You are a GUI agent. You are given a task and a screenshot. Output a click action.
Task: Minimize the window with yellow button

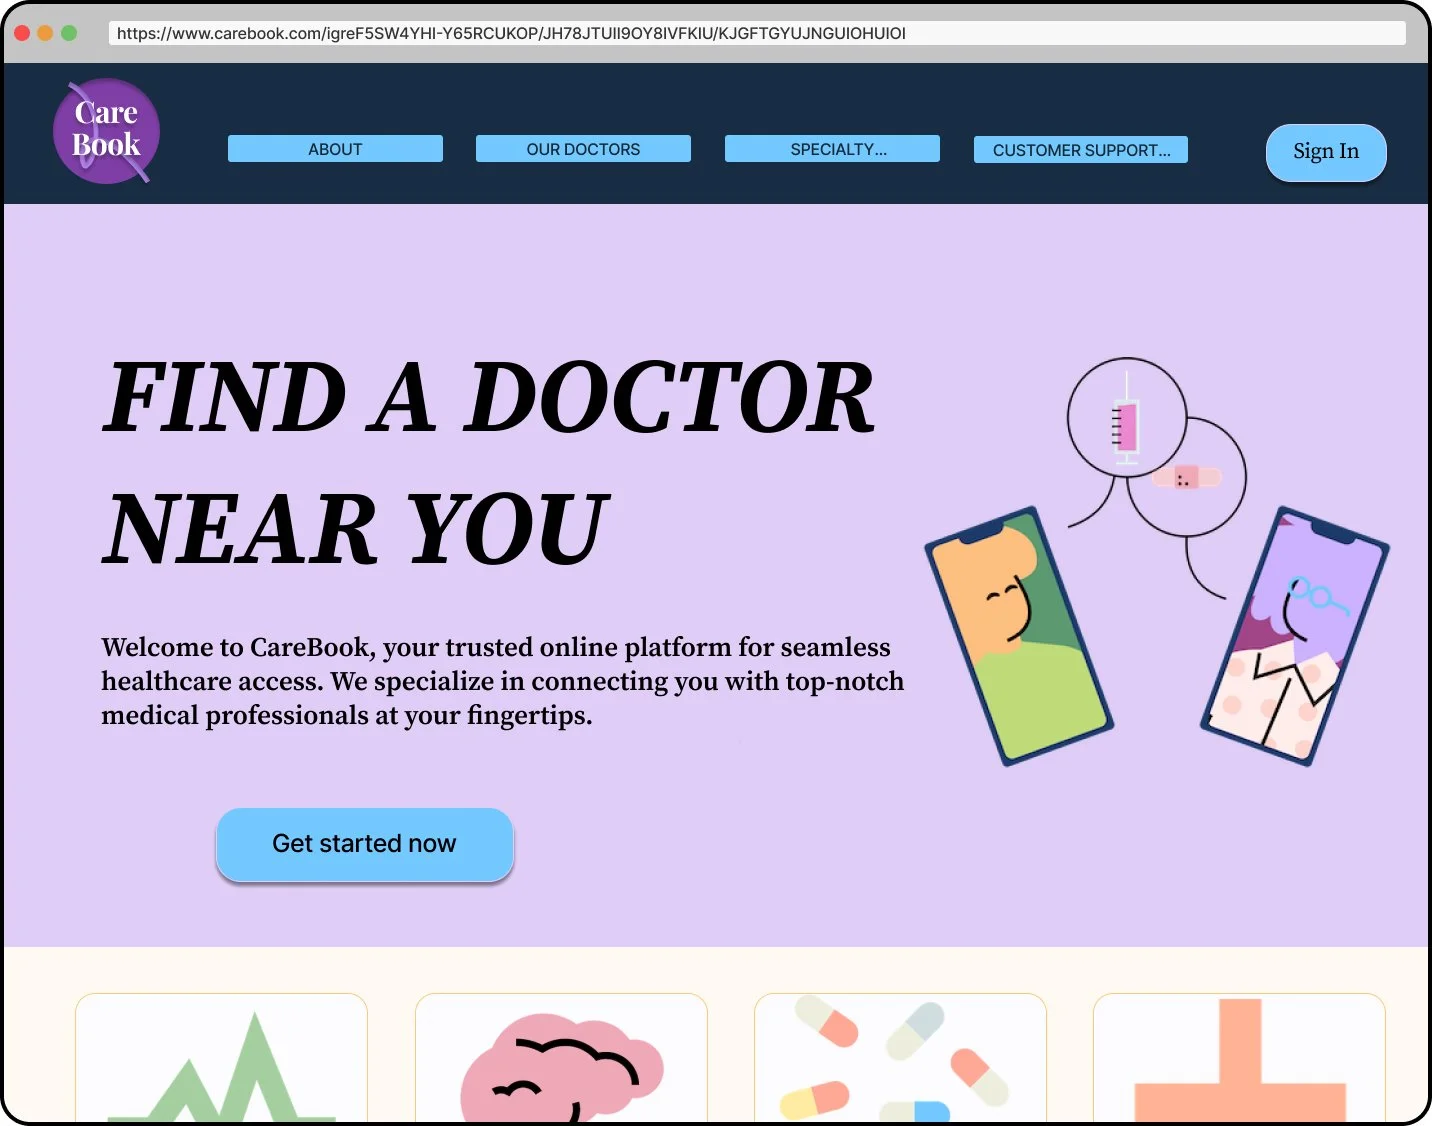click(x=45, y=33)
